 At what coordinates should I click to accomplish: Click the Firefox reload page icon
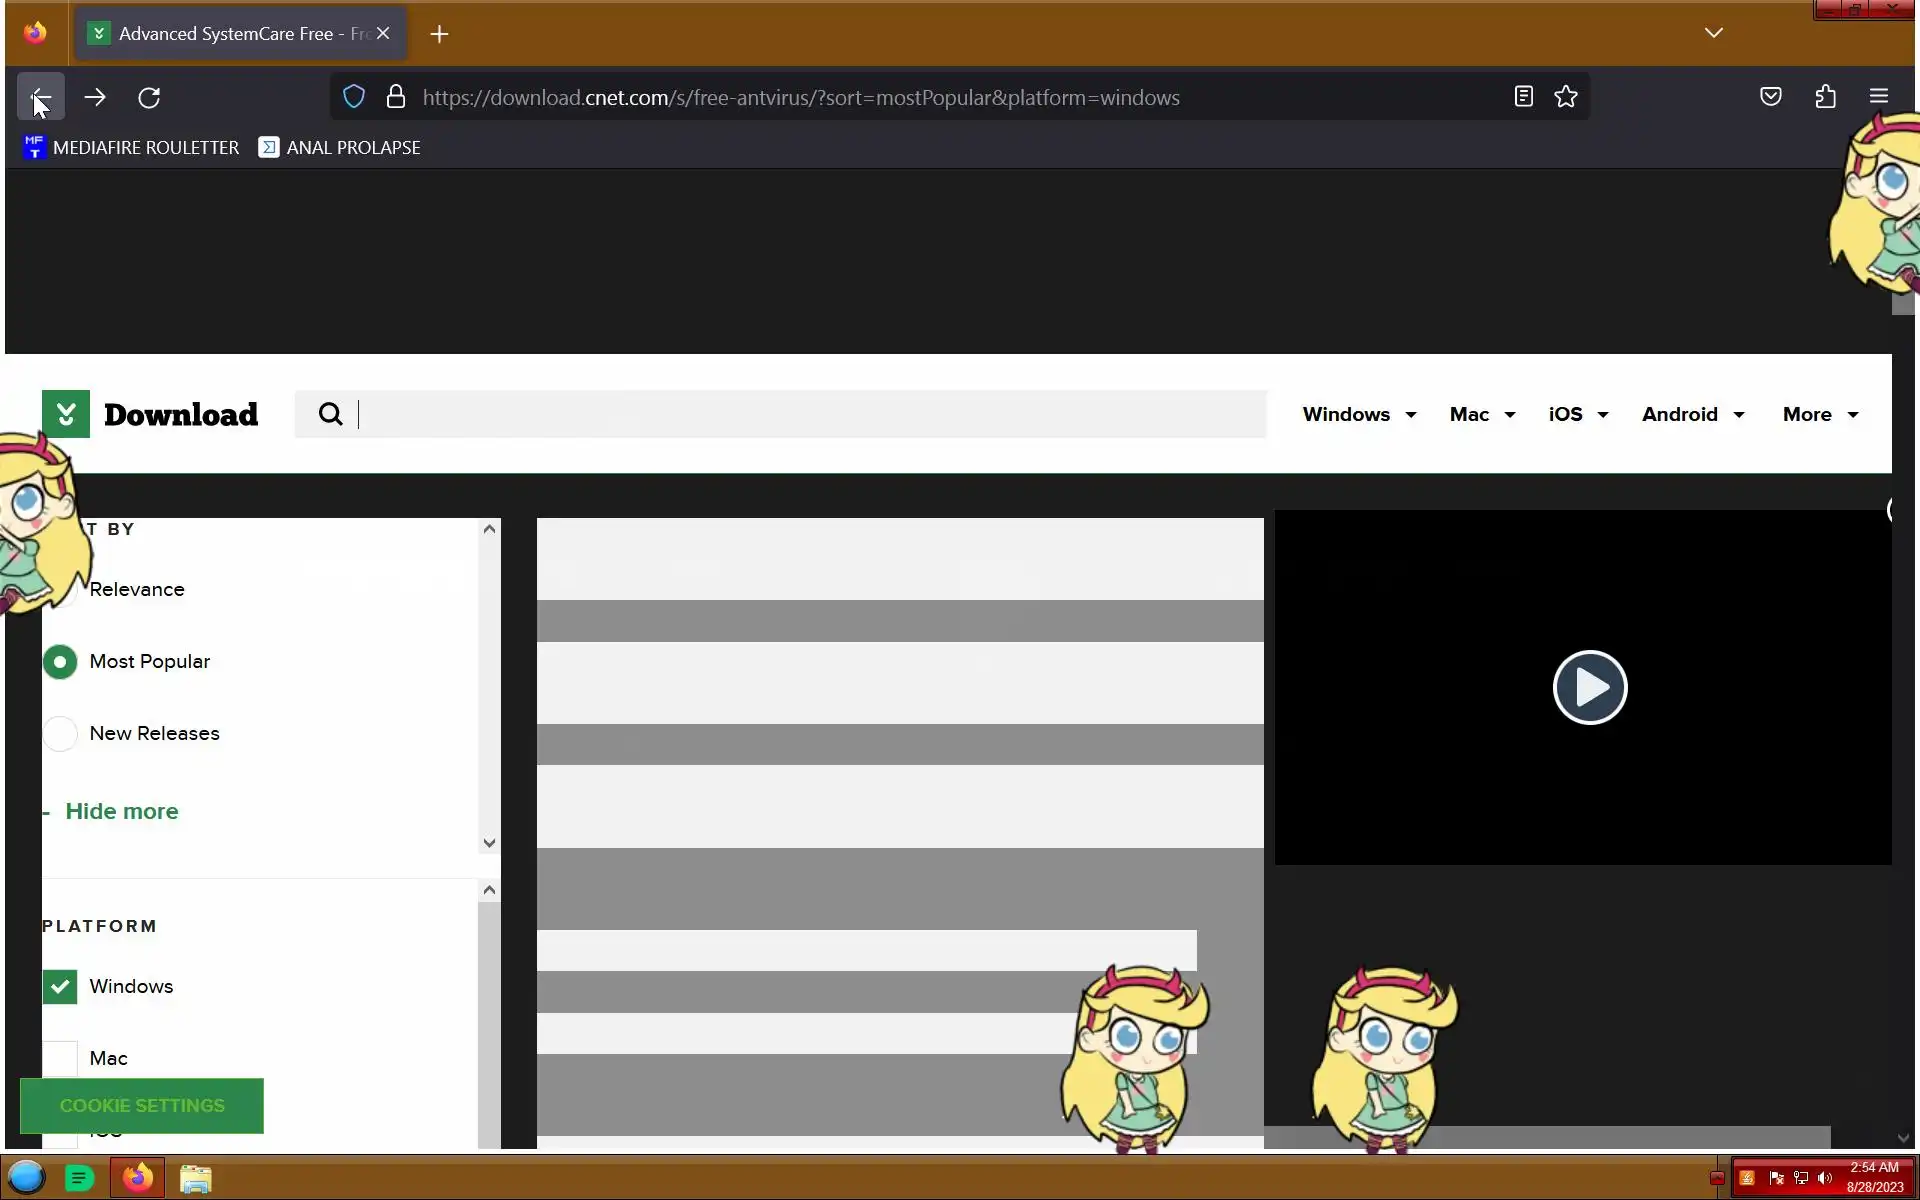point(149,98)
